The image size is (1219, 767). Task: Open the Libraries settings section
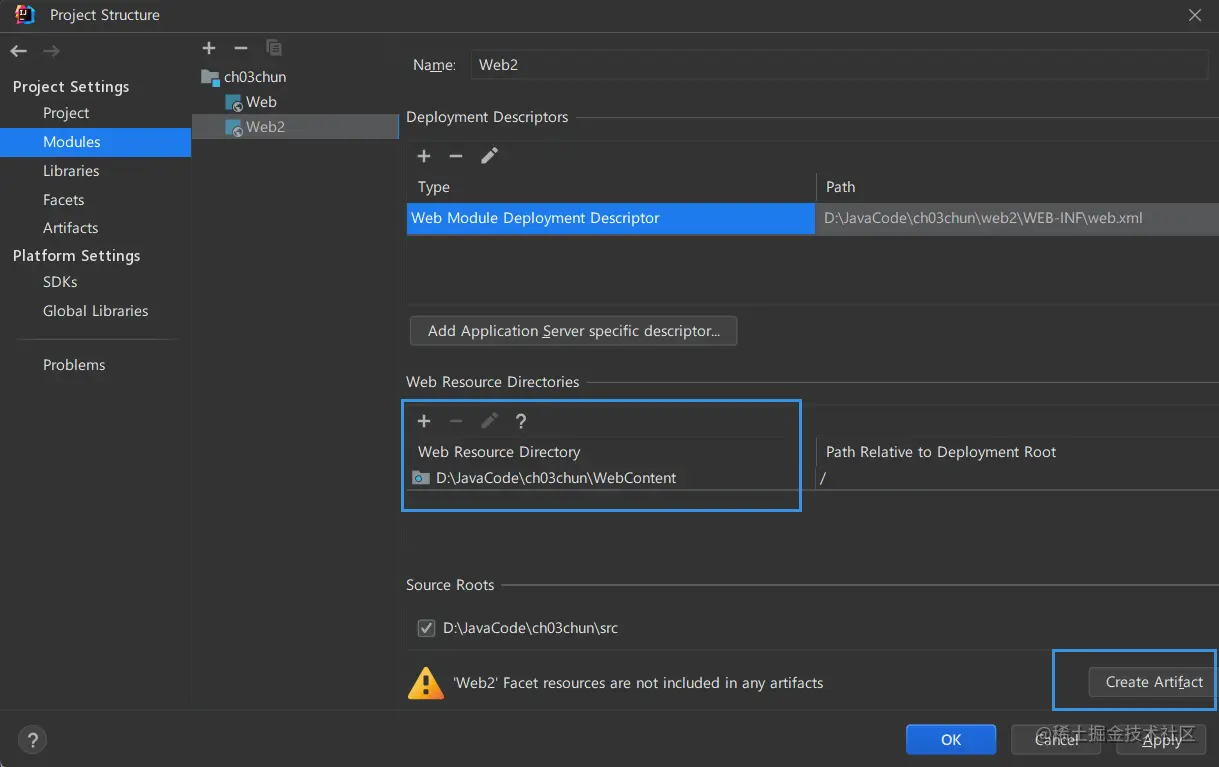click(71, 171)
